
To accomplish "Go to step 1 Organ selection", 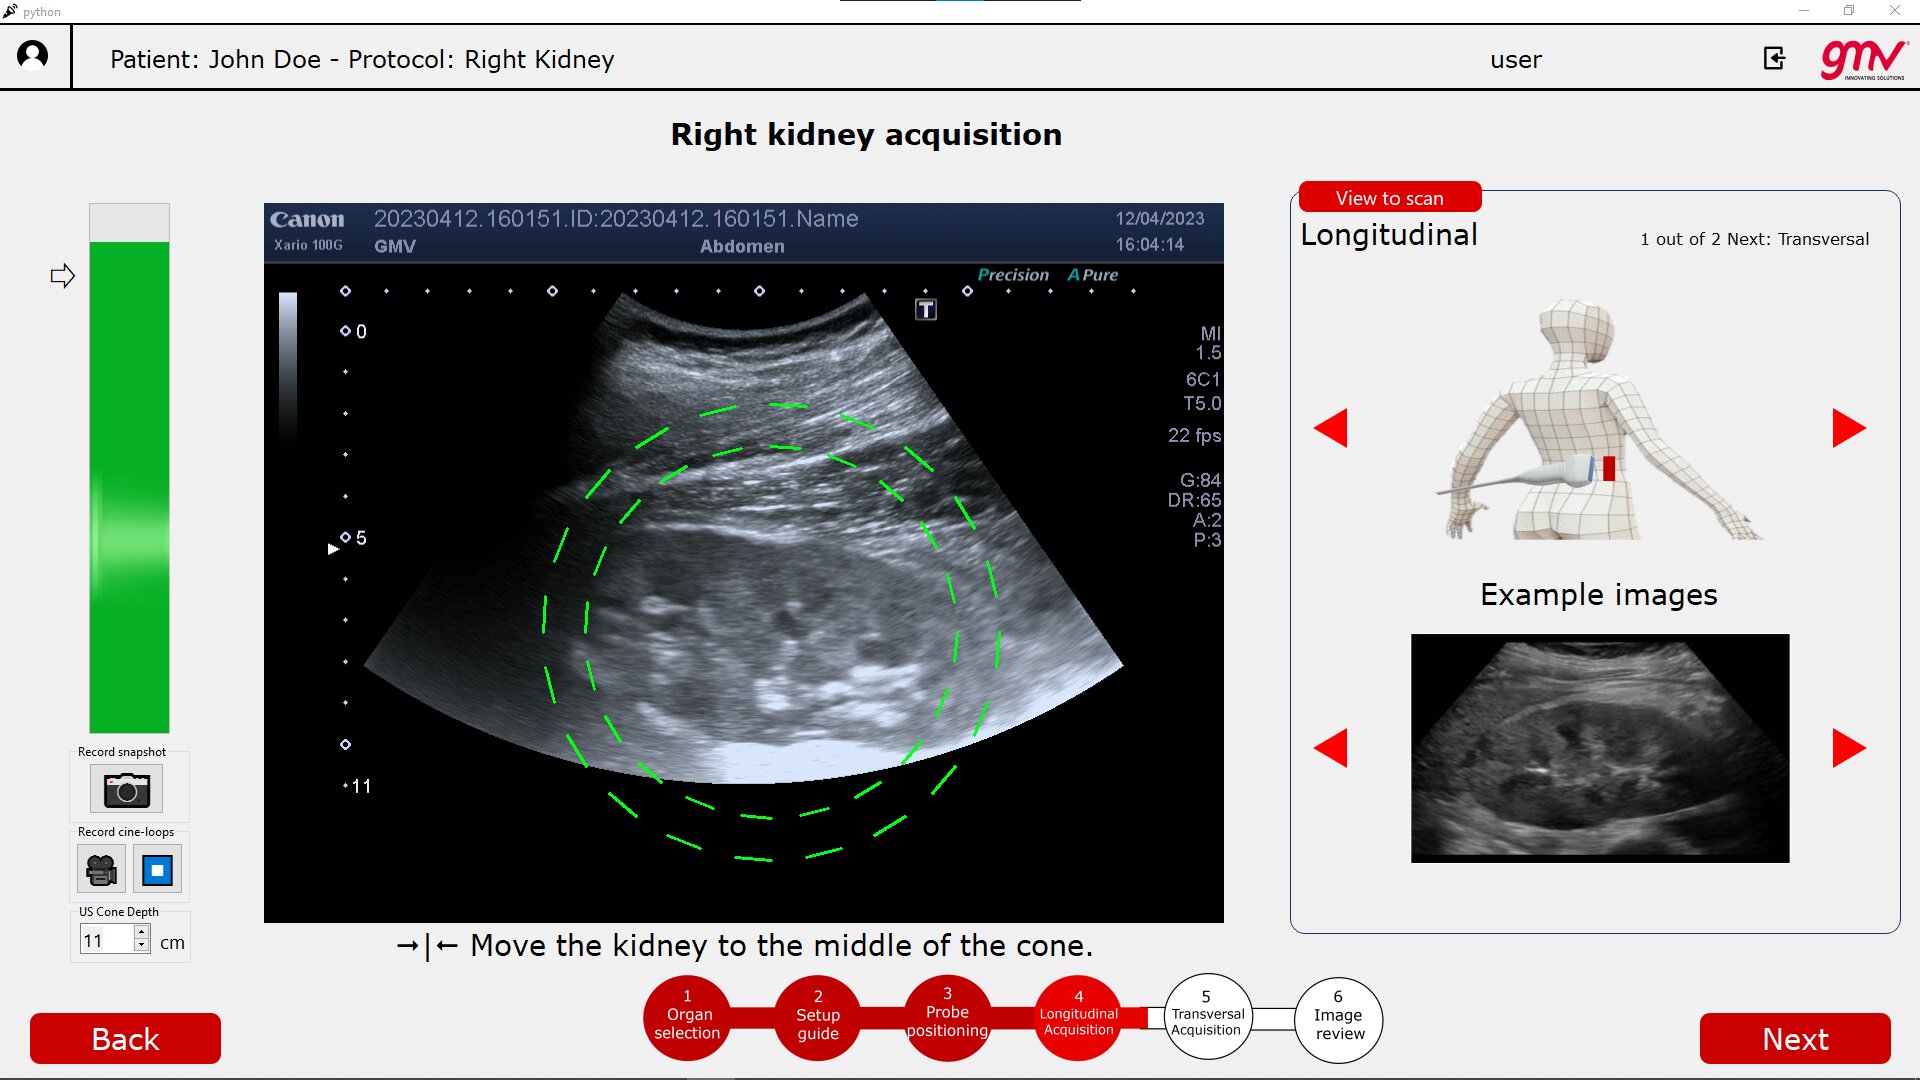I will point(687,1017).
